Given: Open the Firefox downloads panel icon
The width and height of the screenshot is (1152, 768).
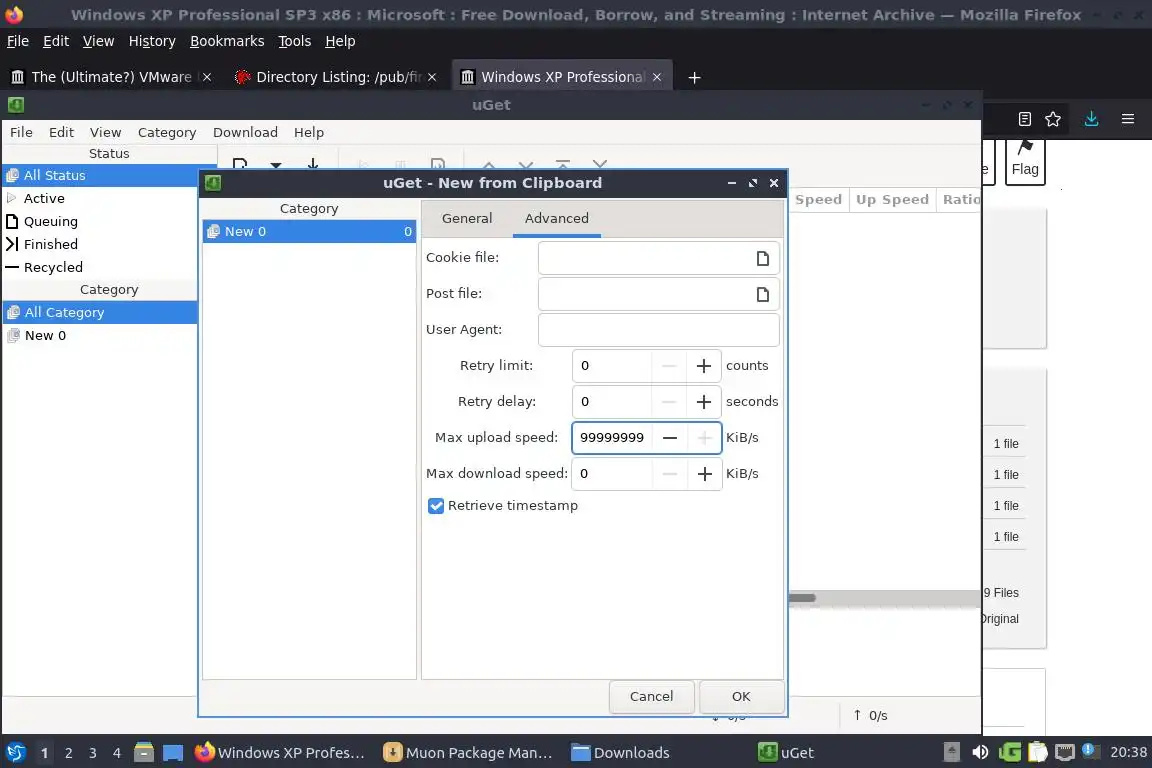Looking at the screenshot, I should (x=1091, y=119).
